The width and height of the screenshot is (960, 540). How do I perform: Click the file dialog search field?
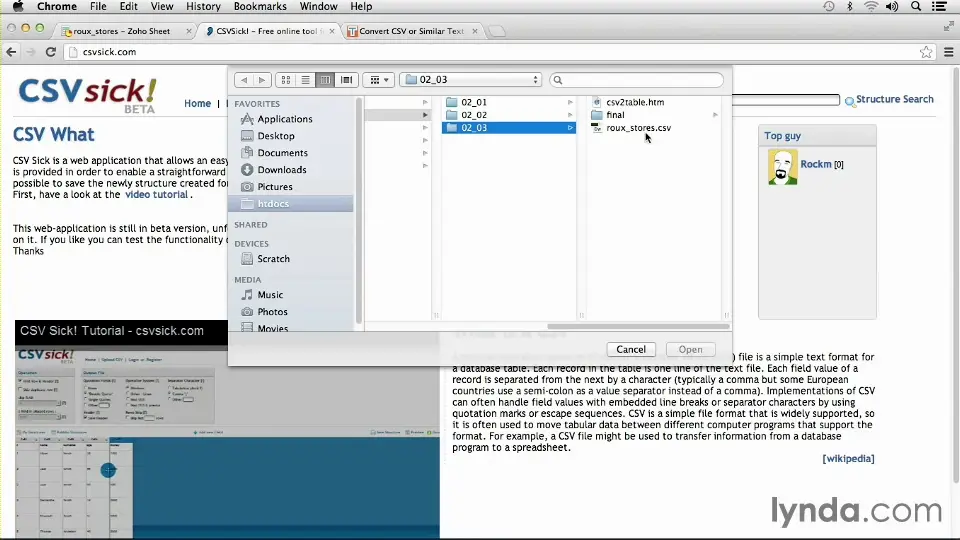(x=636, y=80)
